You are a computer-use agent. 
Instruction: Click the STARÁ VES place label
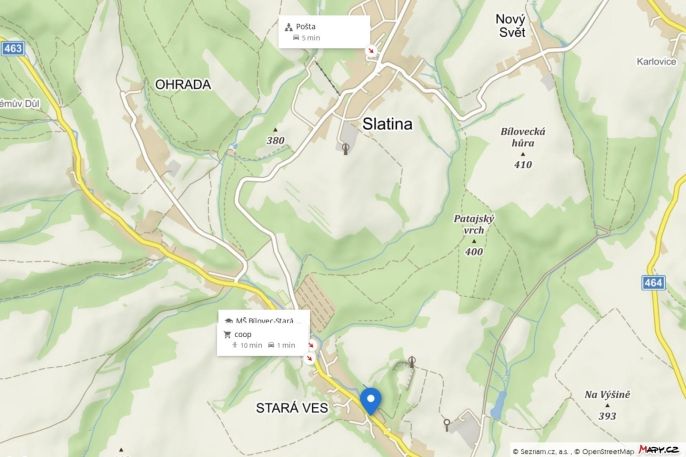coord(292,408)
